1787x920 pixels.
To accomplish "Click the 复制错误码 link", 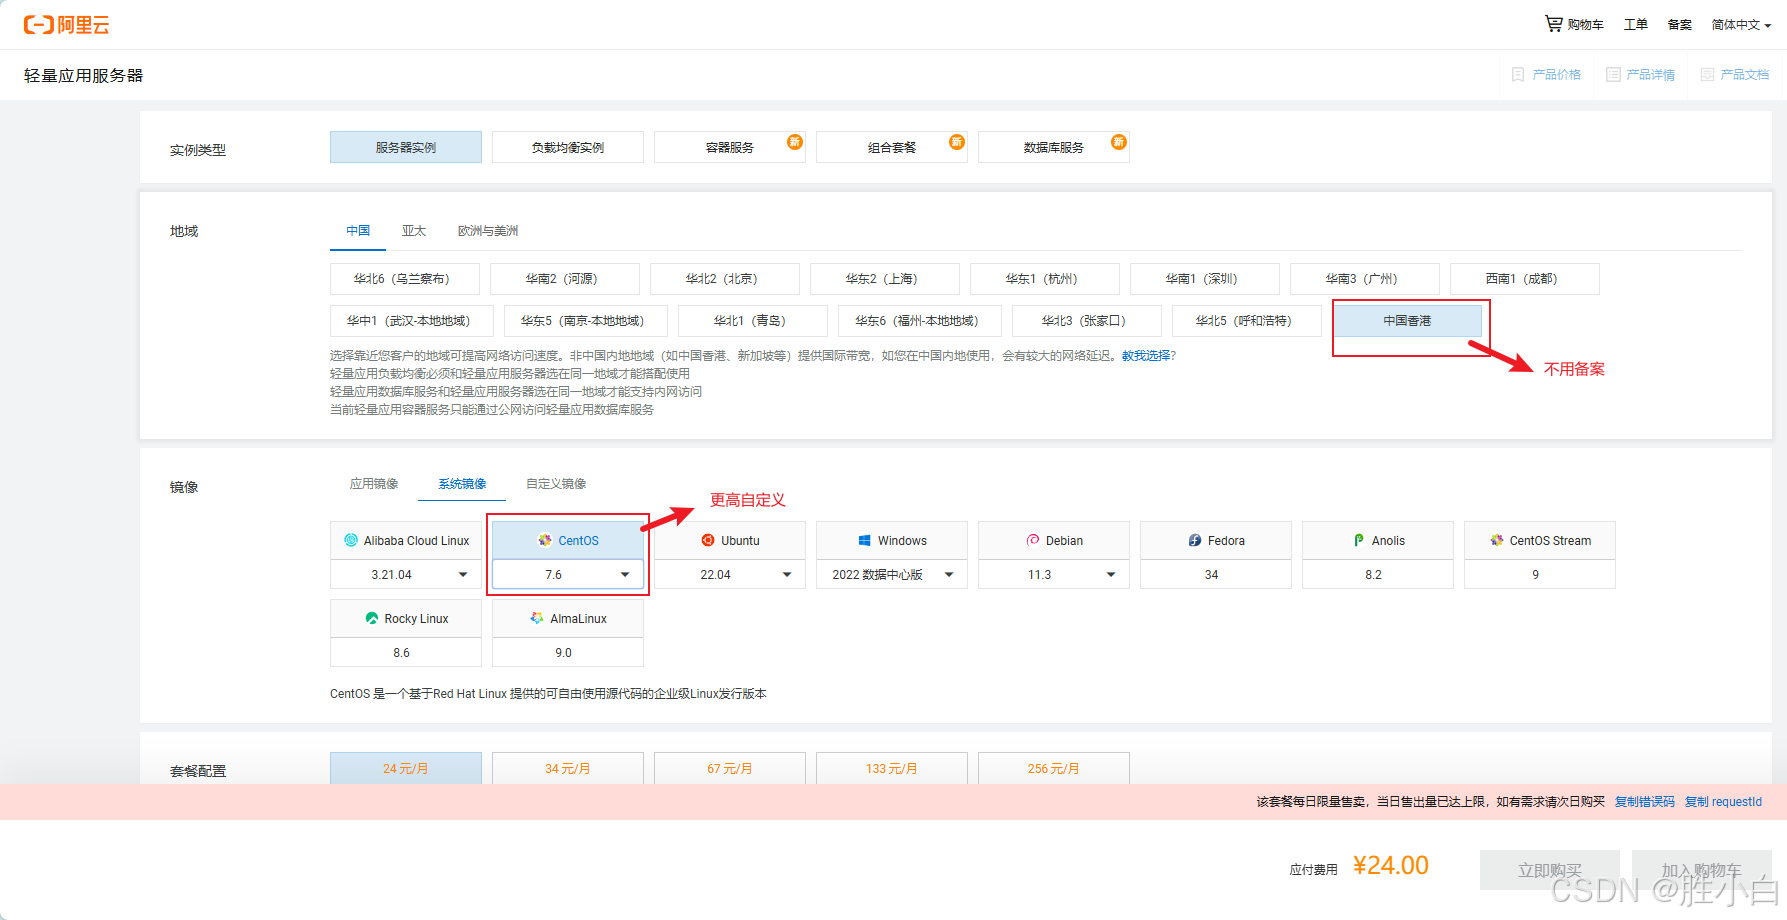I will tap(1645, 802).
